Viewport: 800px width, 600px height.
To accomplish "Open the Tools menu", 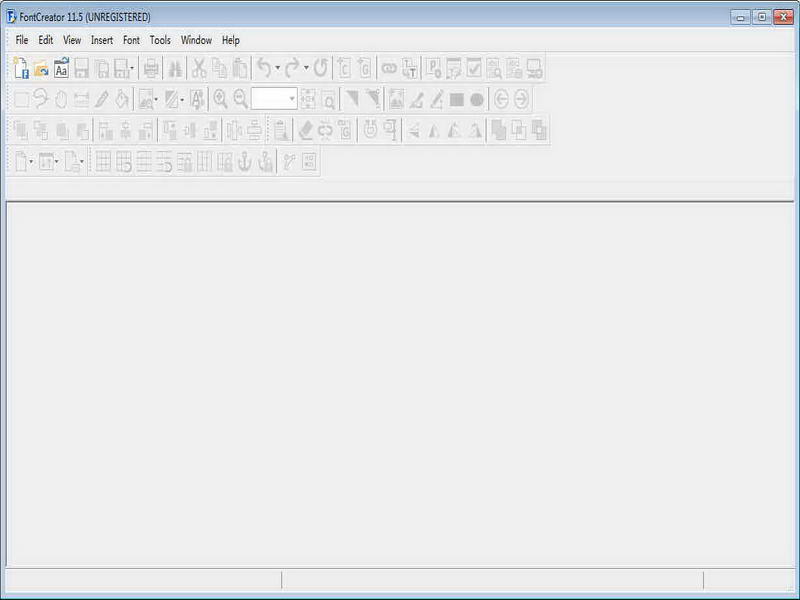I will 160,40.
